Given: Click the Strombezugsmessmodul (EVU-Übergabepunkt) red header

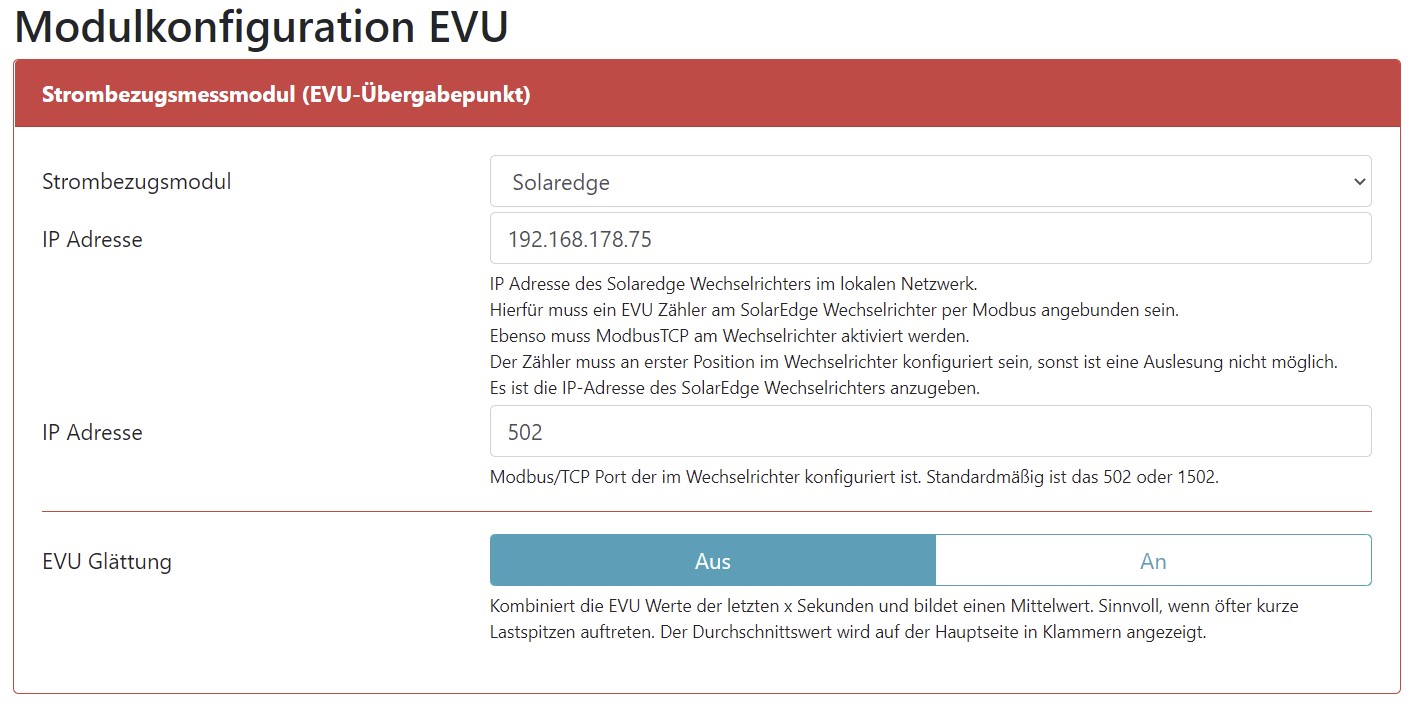Looking at the screenshot, I should point(286,95).
